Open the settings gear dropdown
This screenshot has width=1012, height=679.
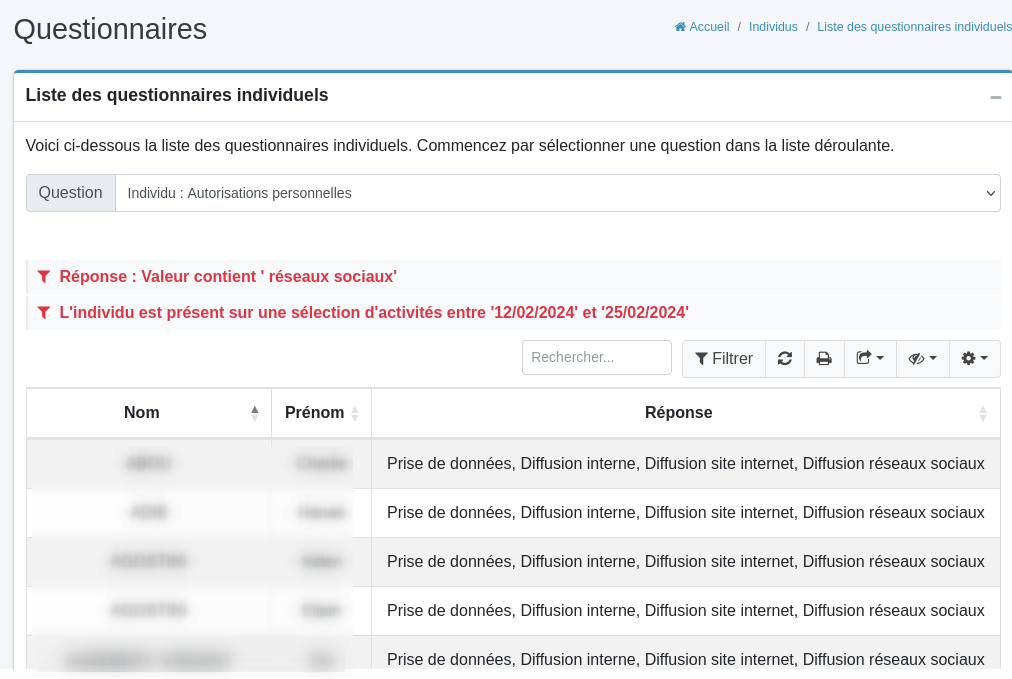(974, 359)
